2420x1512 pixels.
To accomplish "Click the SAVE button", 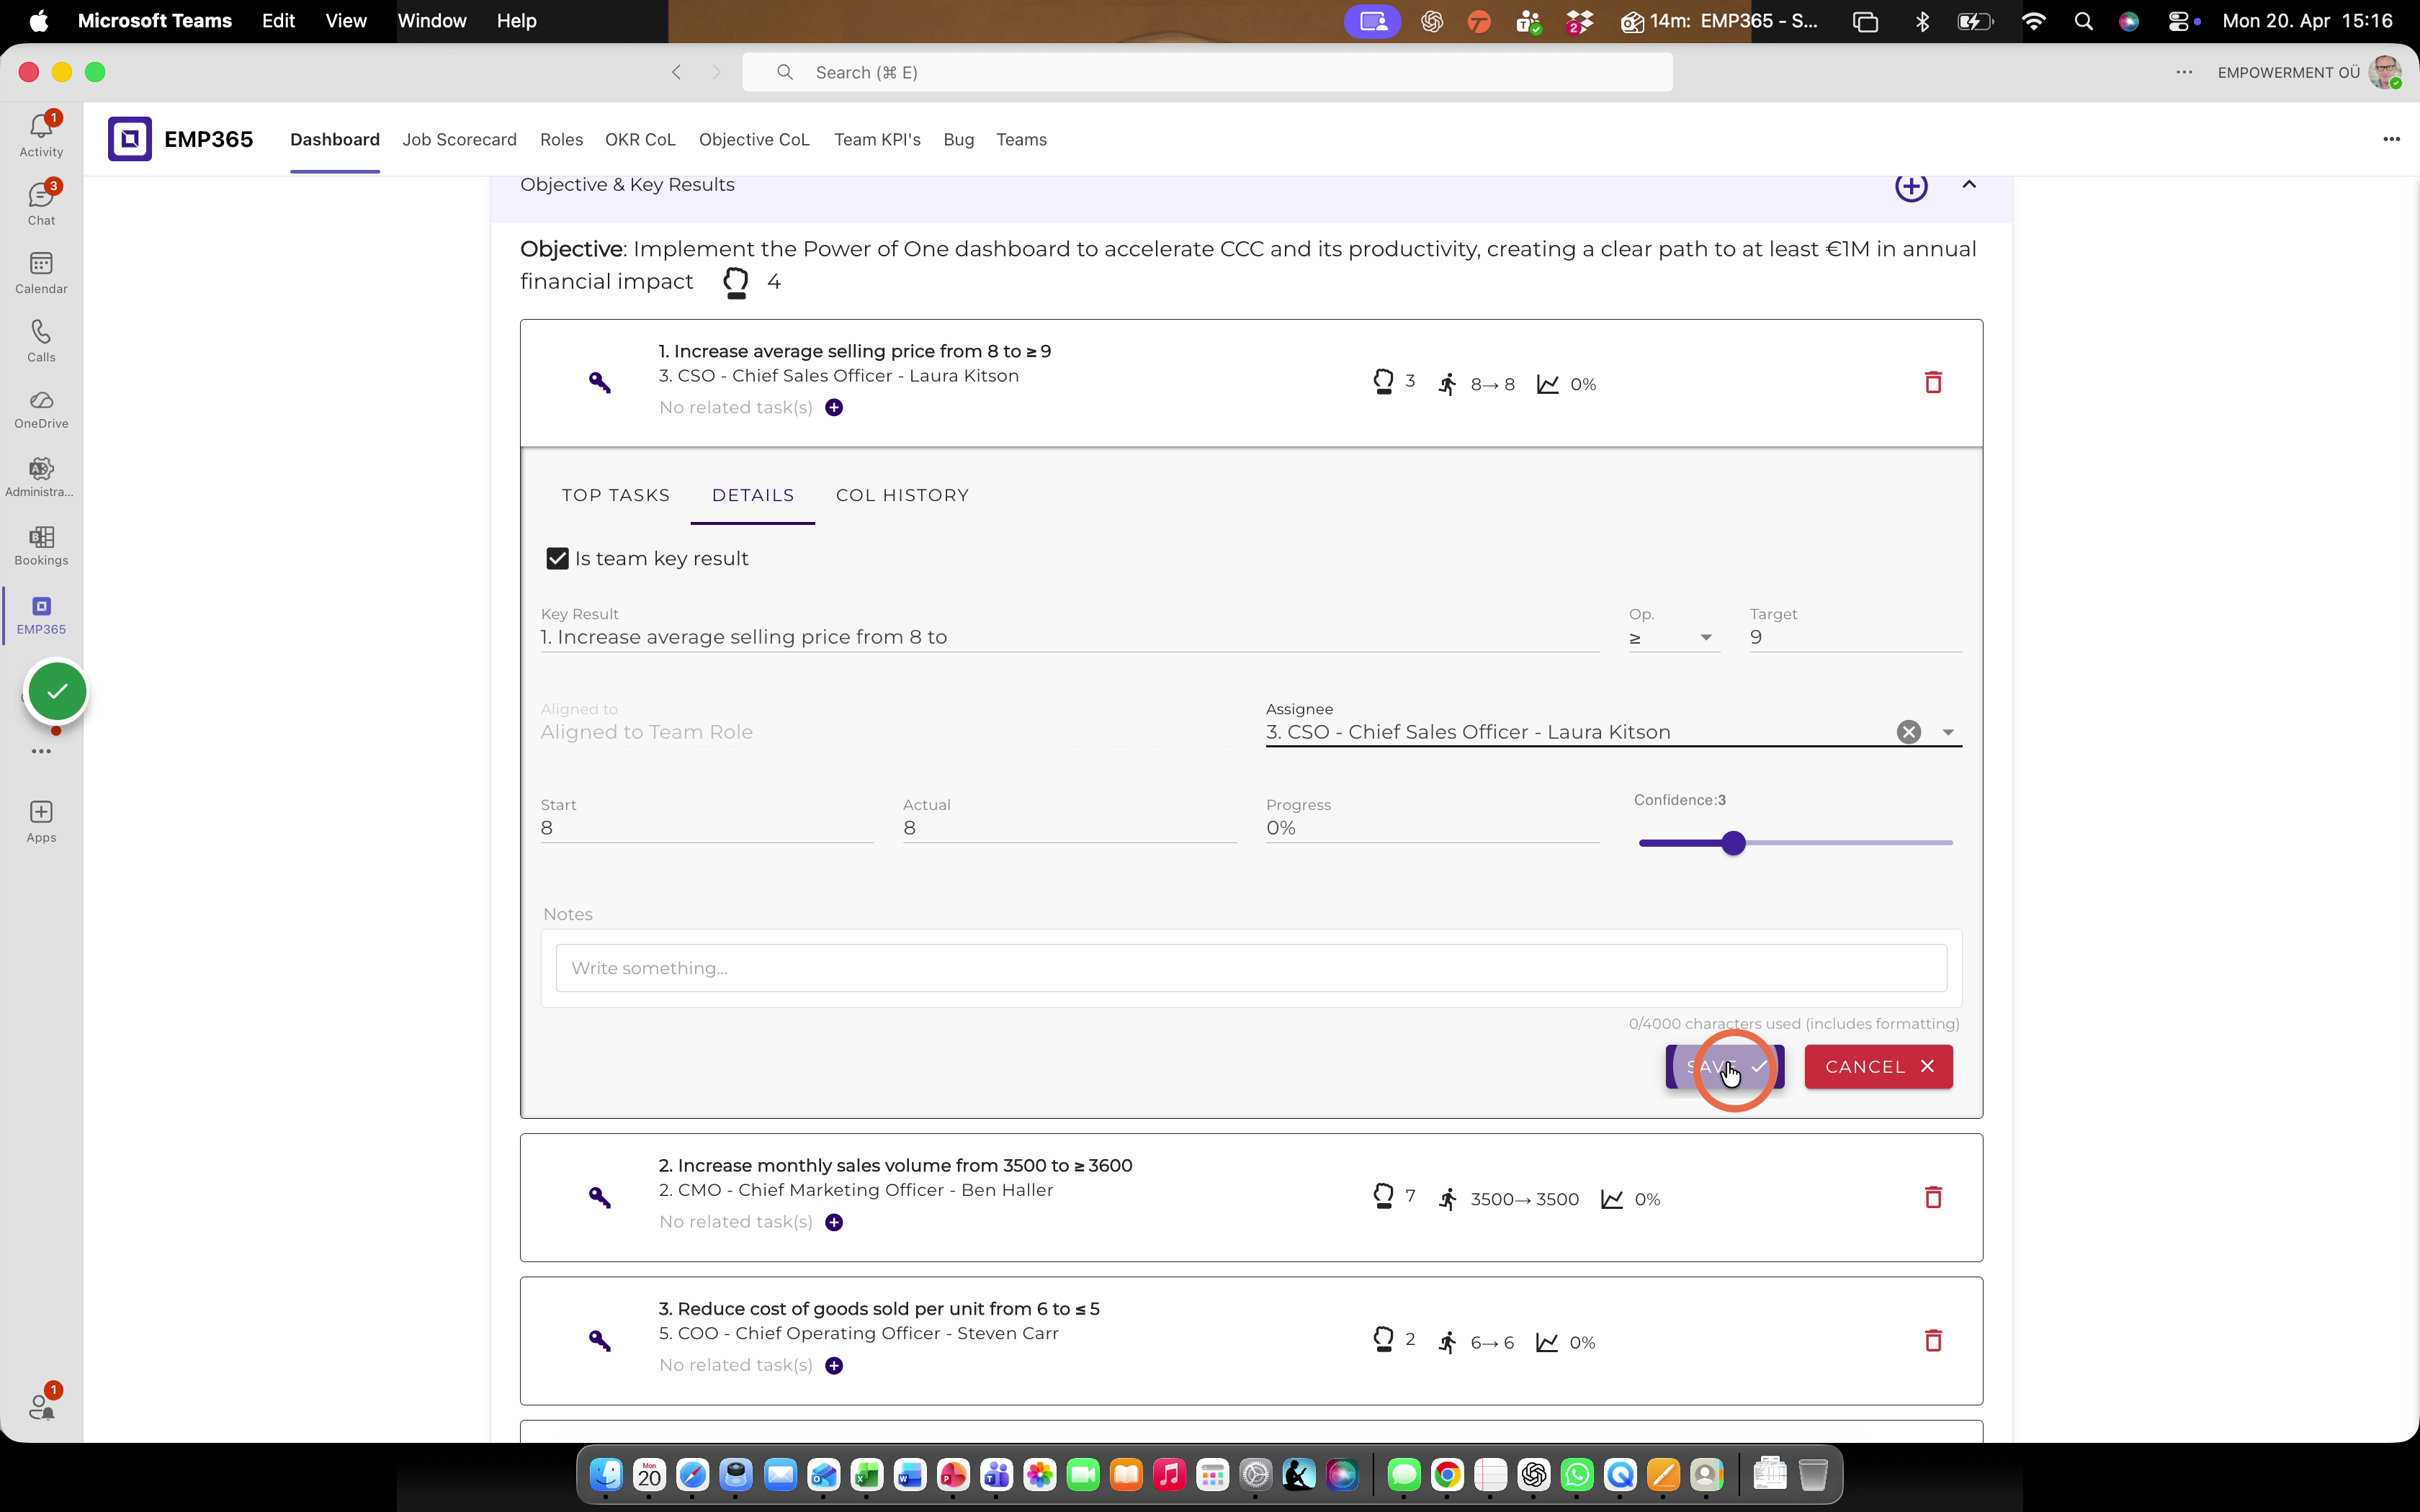I will (1724, 1066).
